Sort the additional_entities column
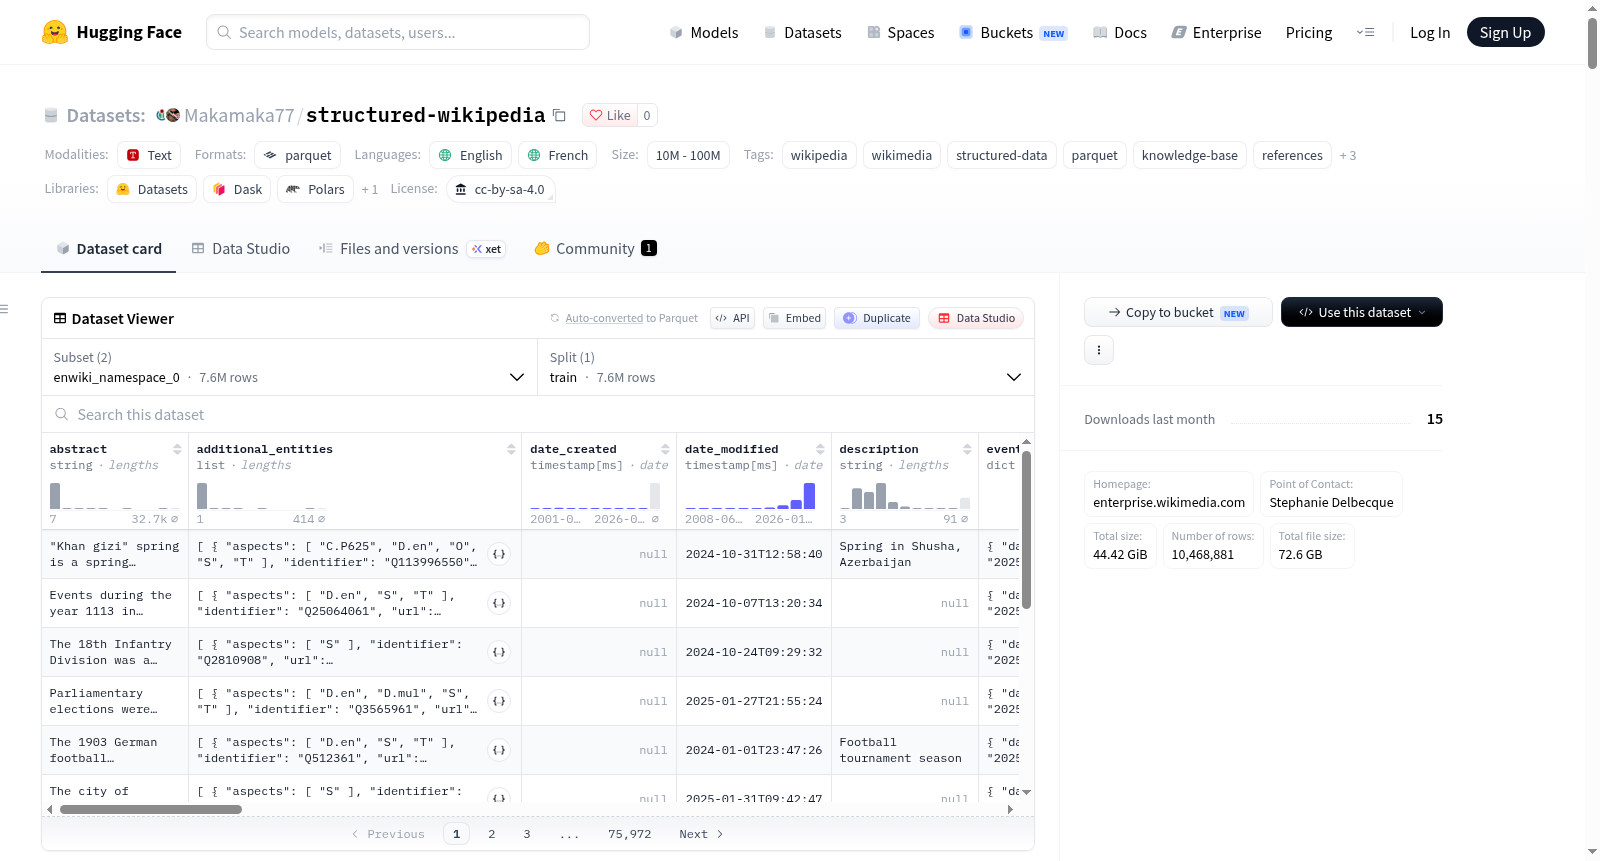The image size is (1600, 861). (x=511, y=449)
